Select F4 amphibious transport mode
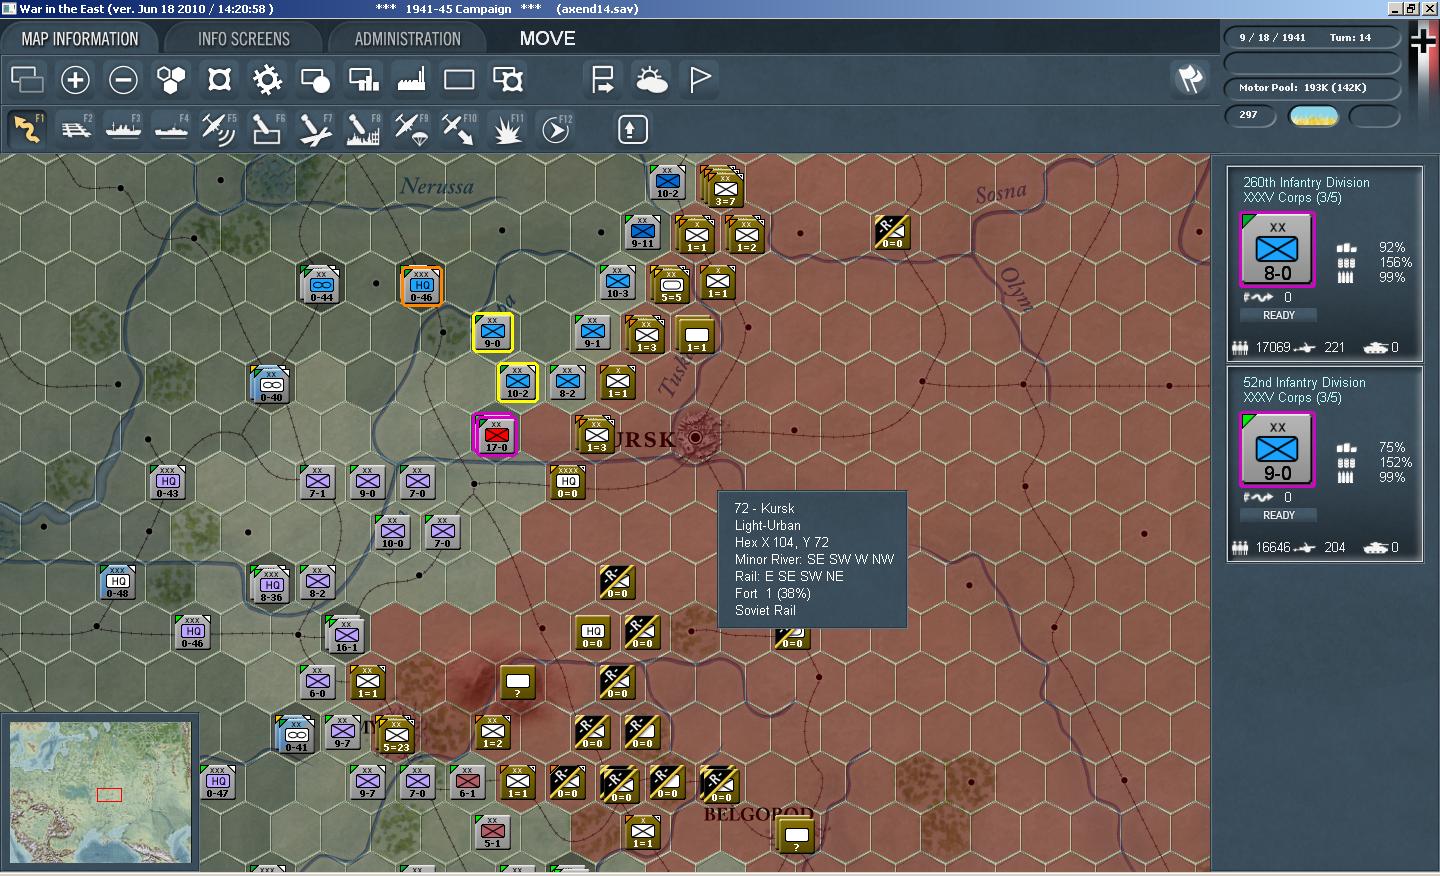The height and width of the screenshot is (876, 1440). coord(171,129)
